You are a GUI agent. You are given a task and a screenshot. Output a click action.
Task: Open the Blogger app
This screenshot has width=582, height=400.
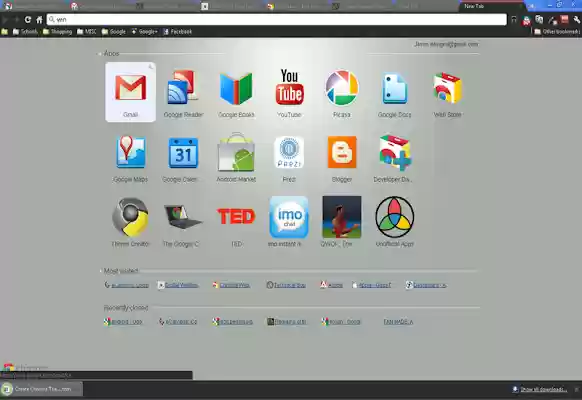click(341, 158)
